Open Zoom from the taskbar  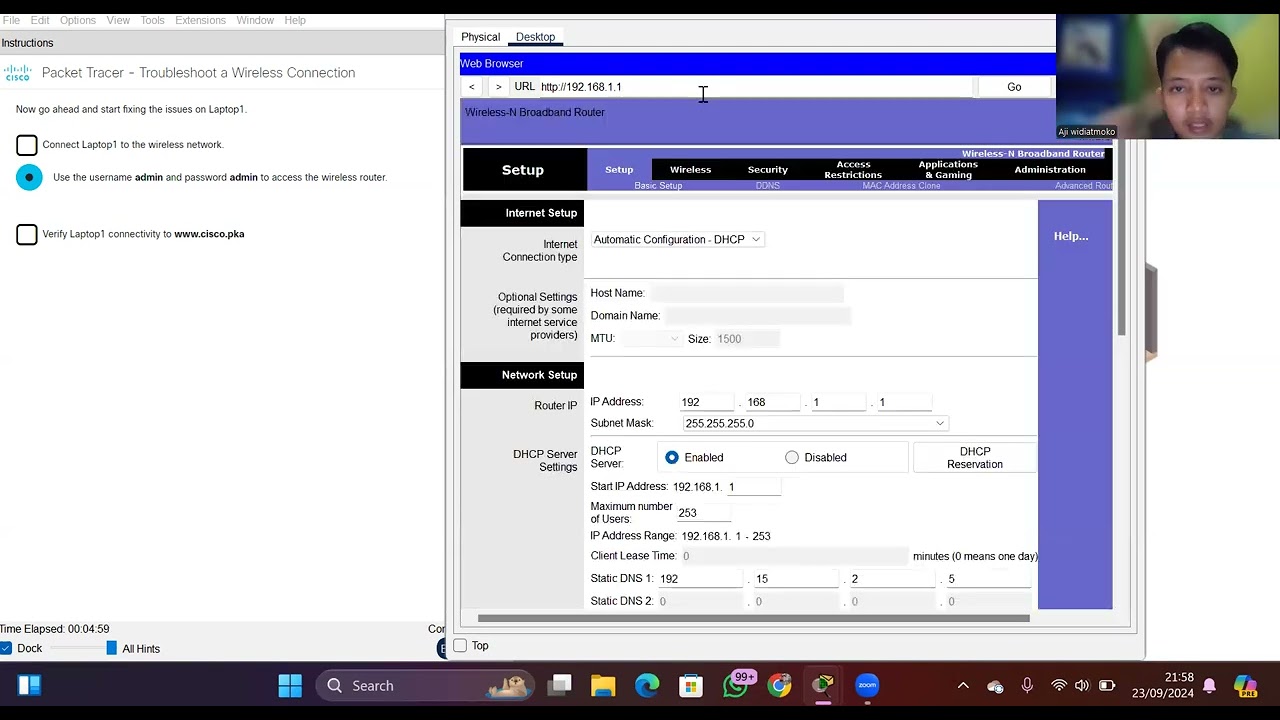pyautogui.click(x=867, y=686)
